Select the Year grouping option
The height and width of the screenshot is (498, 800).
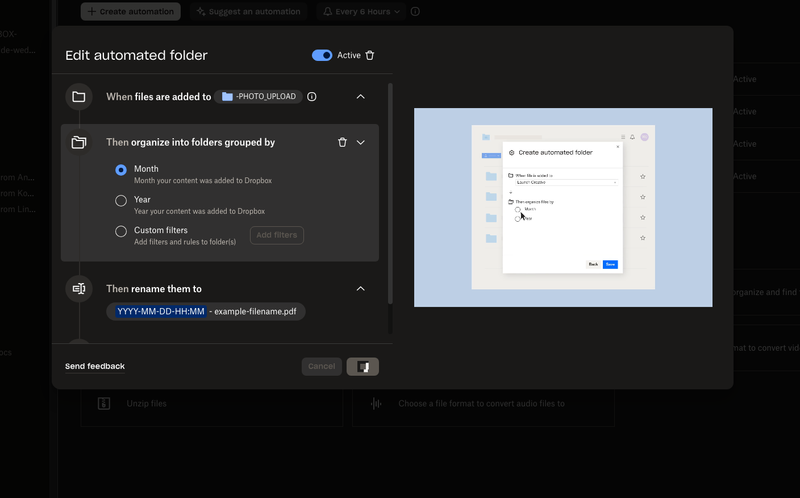tap(121, 200)
